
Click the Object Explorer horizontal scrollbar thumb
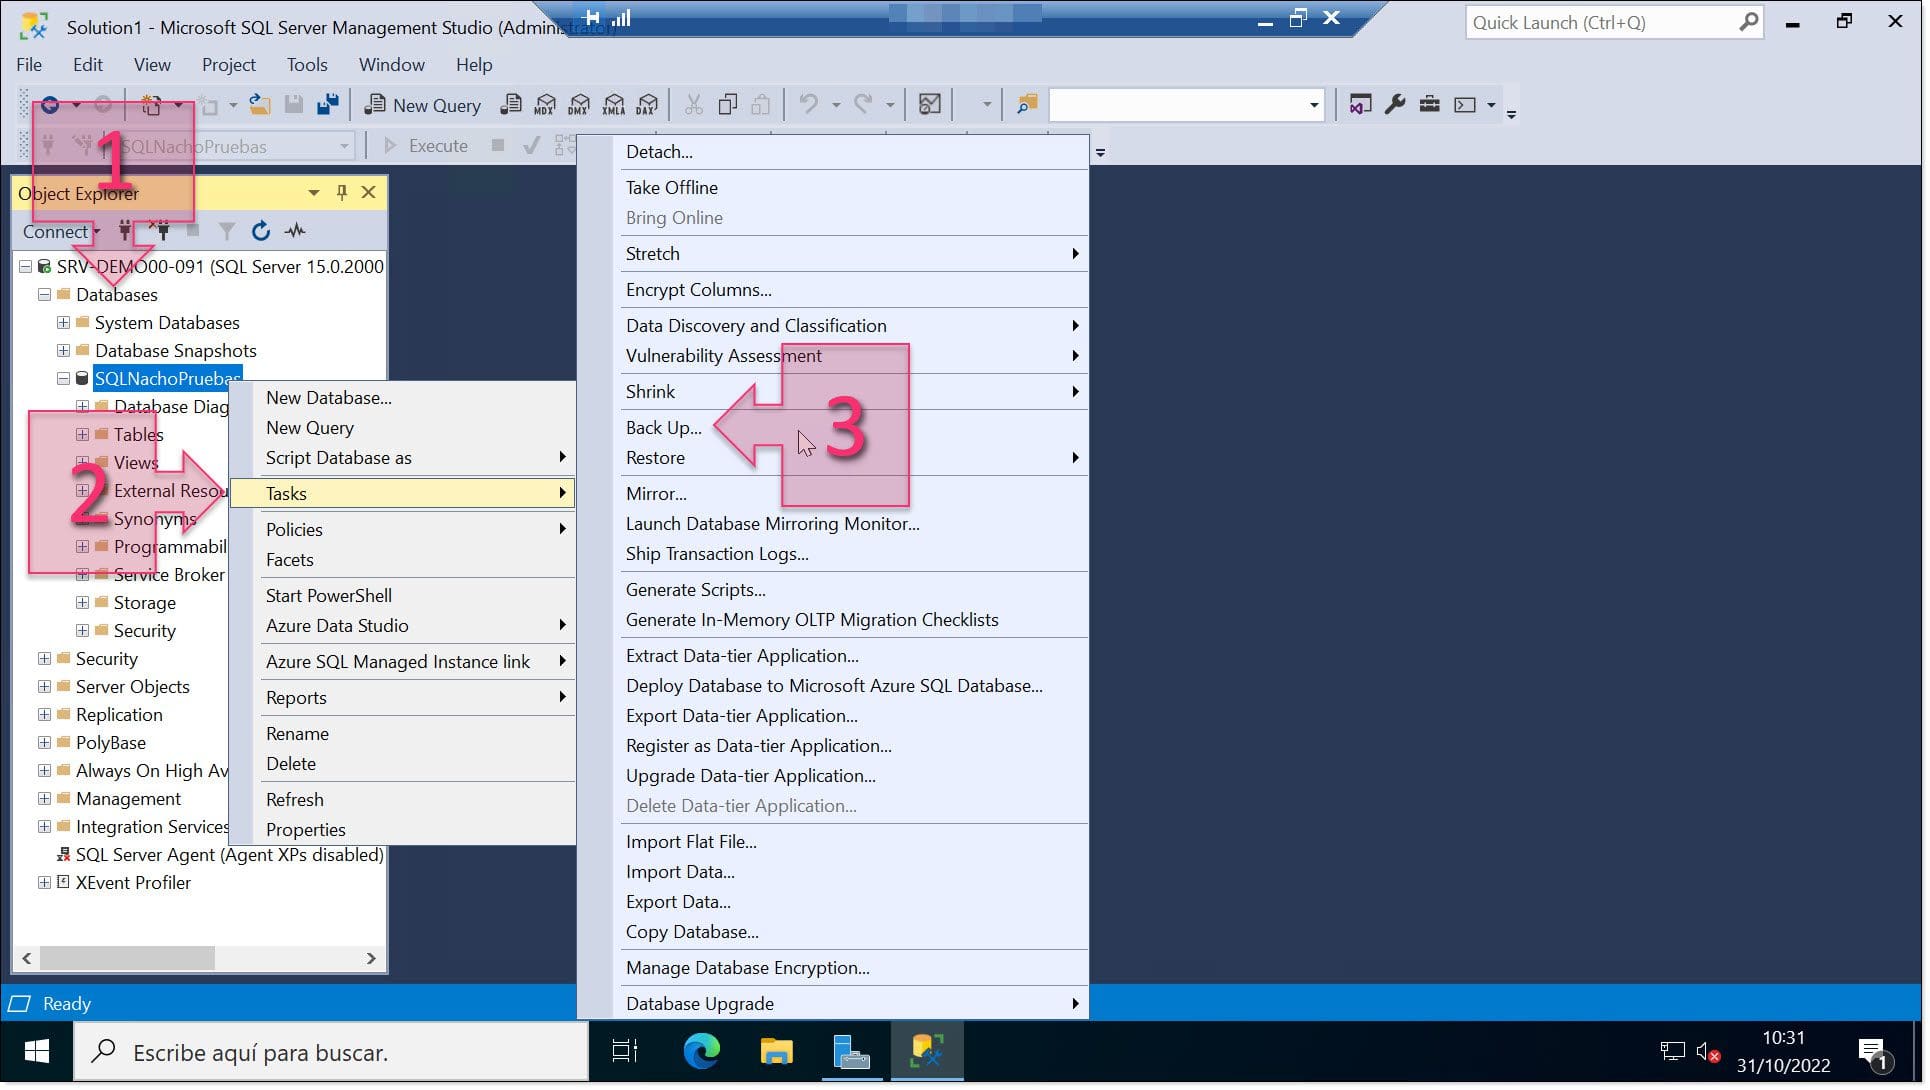pos(127,959)
